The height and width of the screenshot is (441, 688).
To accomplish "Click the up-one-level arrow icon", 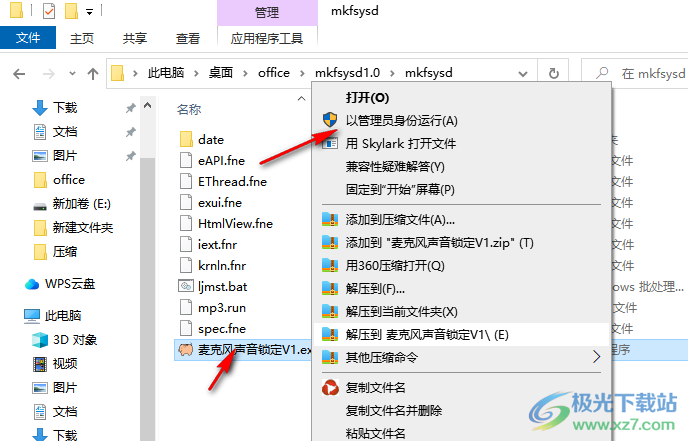I will click(x=93, y=73).
